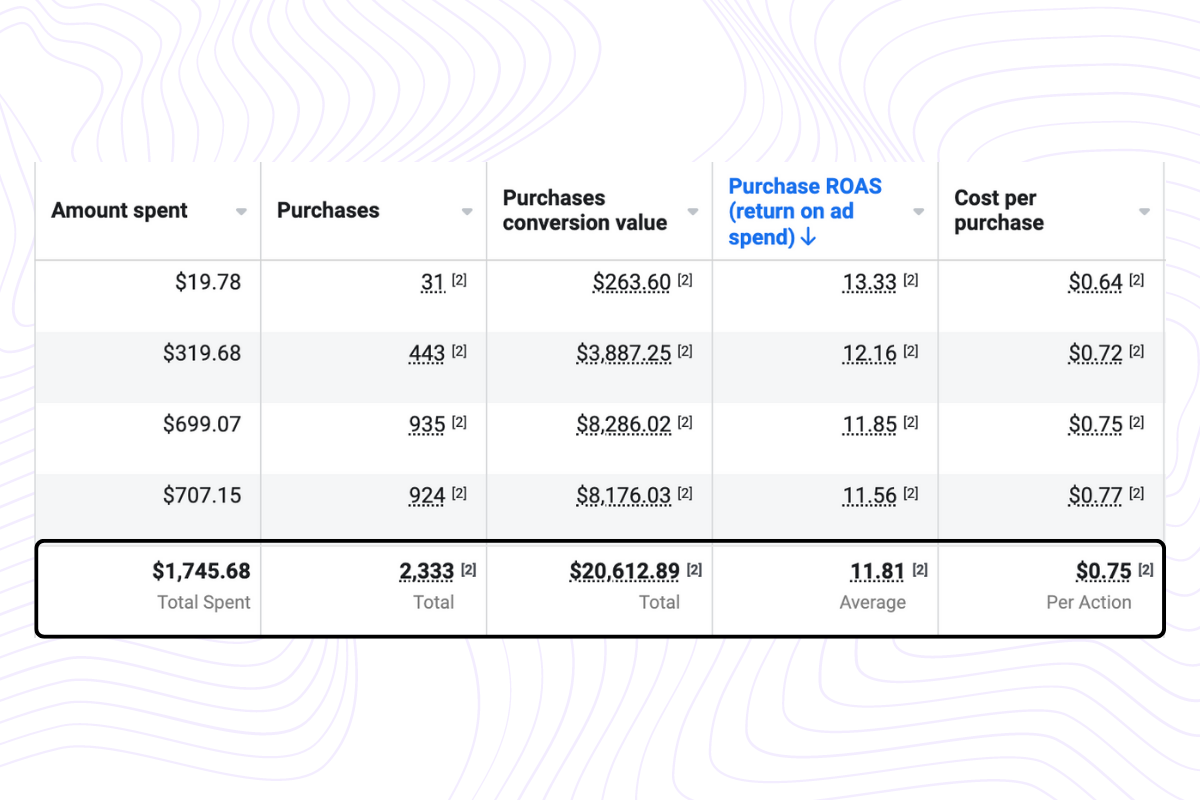Click the total 2,333 purchases value

(426, 572)
